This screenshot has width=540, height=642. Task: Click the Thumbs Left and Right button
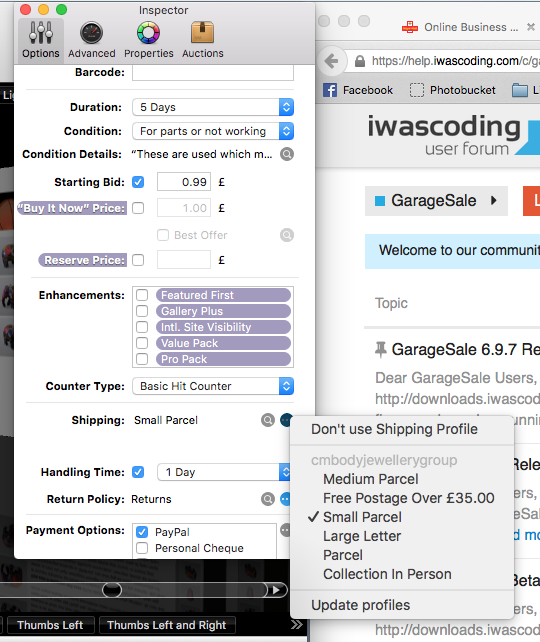pyautogui.click(x=167, y=625)
